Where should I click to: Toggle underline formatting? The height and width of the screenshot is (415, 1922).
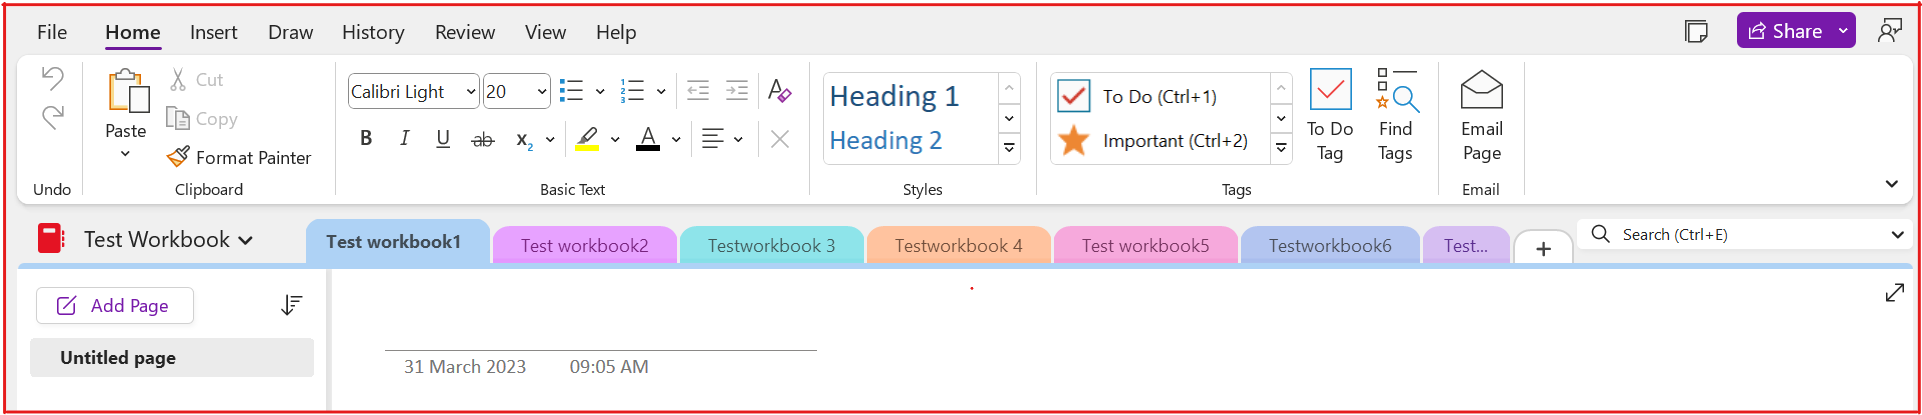[443, 139]
